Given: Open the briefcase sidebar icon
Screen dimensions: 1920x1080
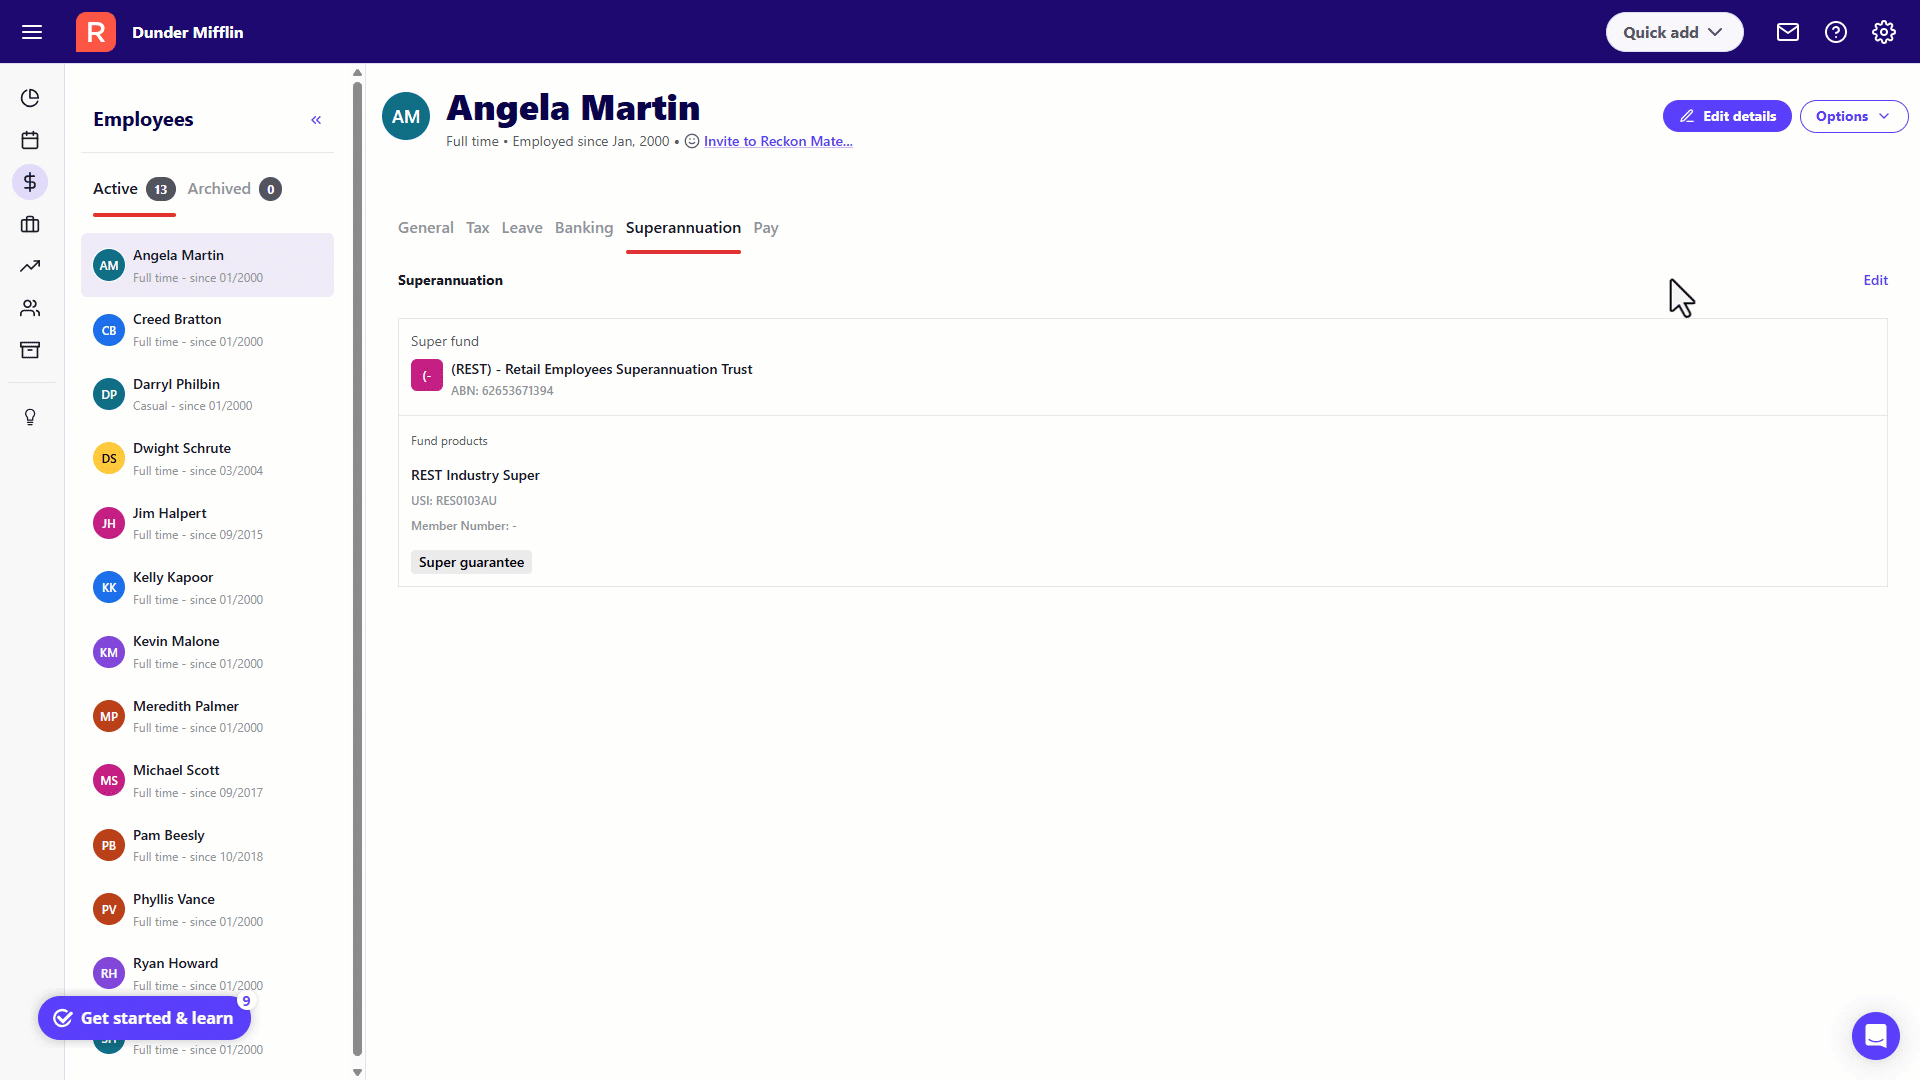Looking at the screenshot, I should (30, 224).
